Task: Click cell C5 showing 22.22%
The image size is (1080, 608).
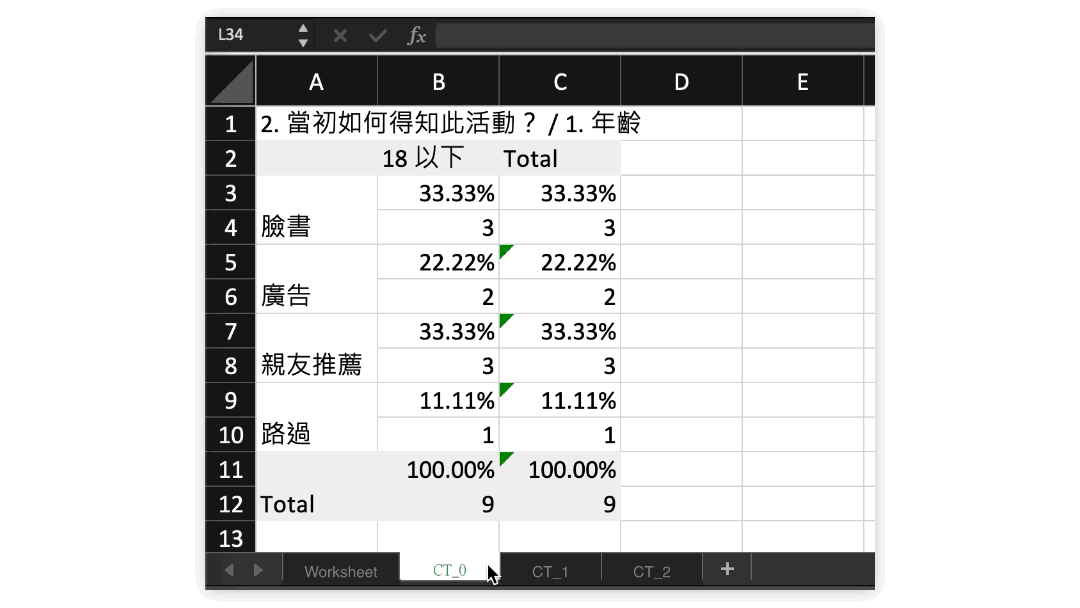Action: point(560,262)
